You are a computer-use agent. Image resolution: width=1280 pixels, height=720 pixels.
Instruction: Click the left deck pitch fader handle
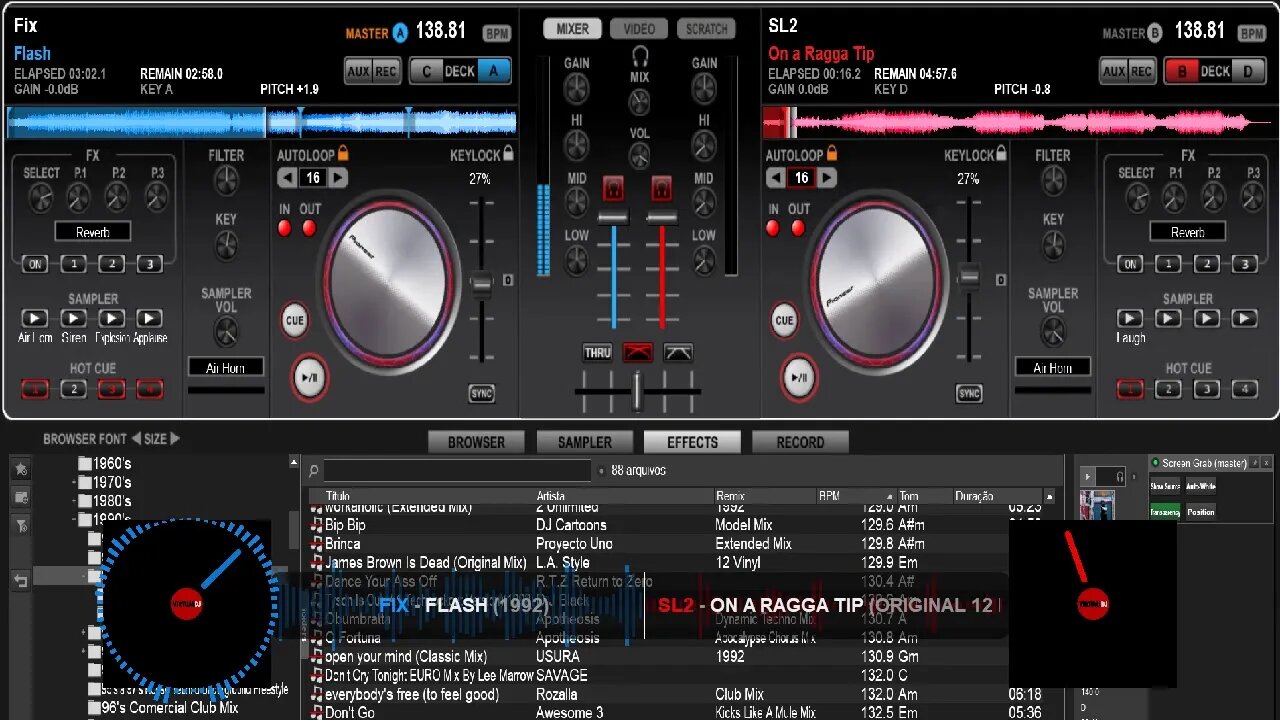[x=482, y=283]
